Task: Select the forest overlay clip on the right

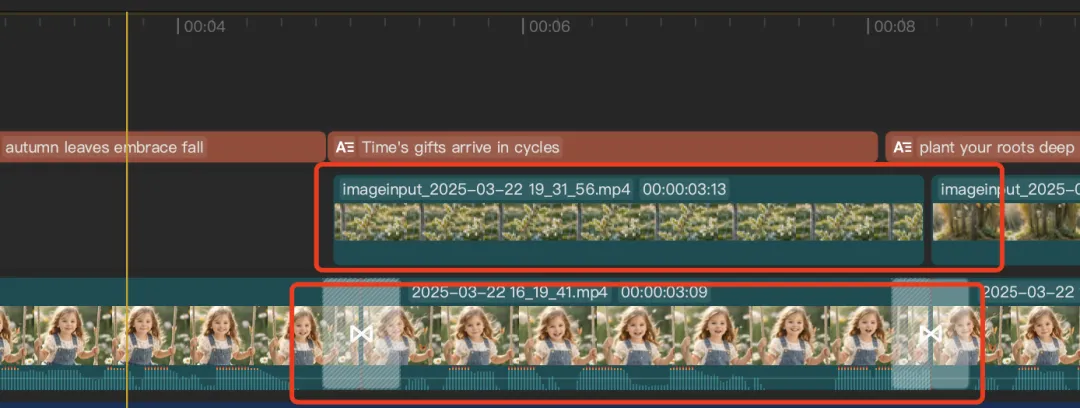Action: (1006, 220)
